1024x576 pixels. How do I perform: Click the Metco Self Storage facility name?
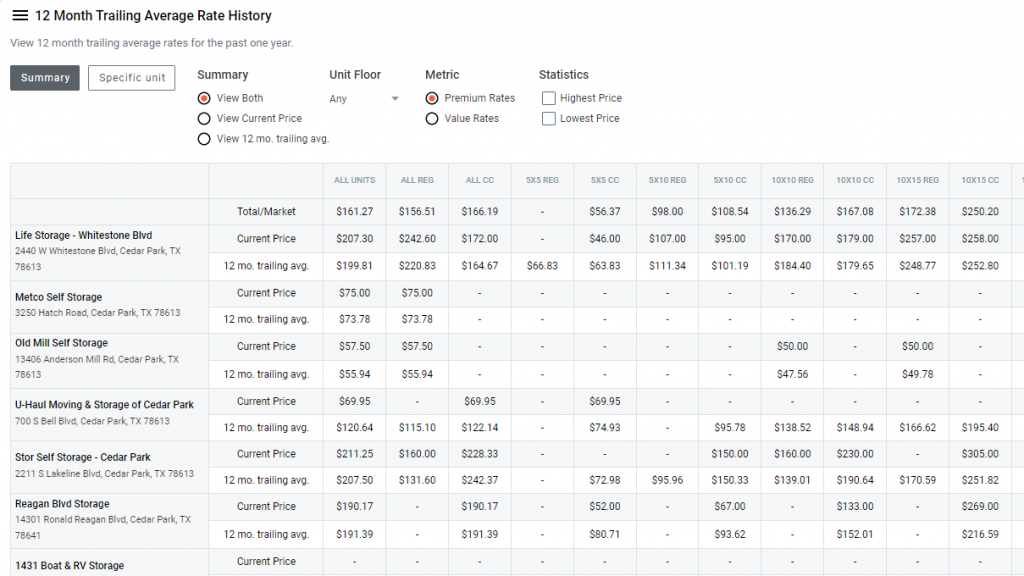point(60,297)
